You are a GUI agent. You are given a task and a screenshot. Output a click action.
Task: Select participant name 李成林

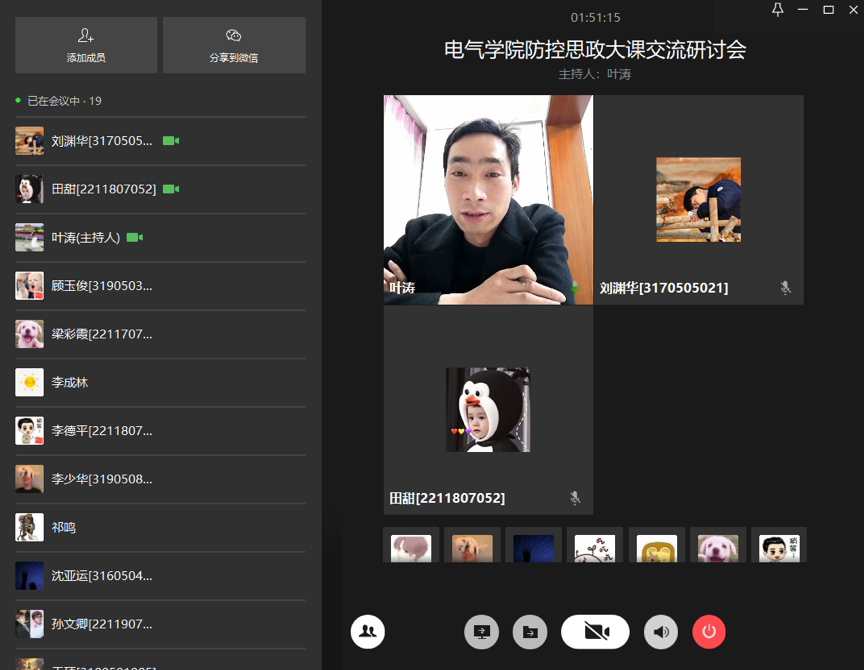(69, 382)
